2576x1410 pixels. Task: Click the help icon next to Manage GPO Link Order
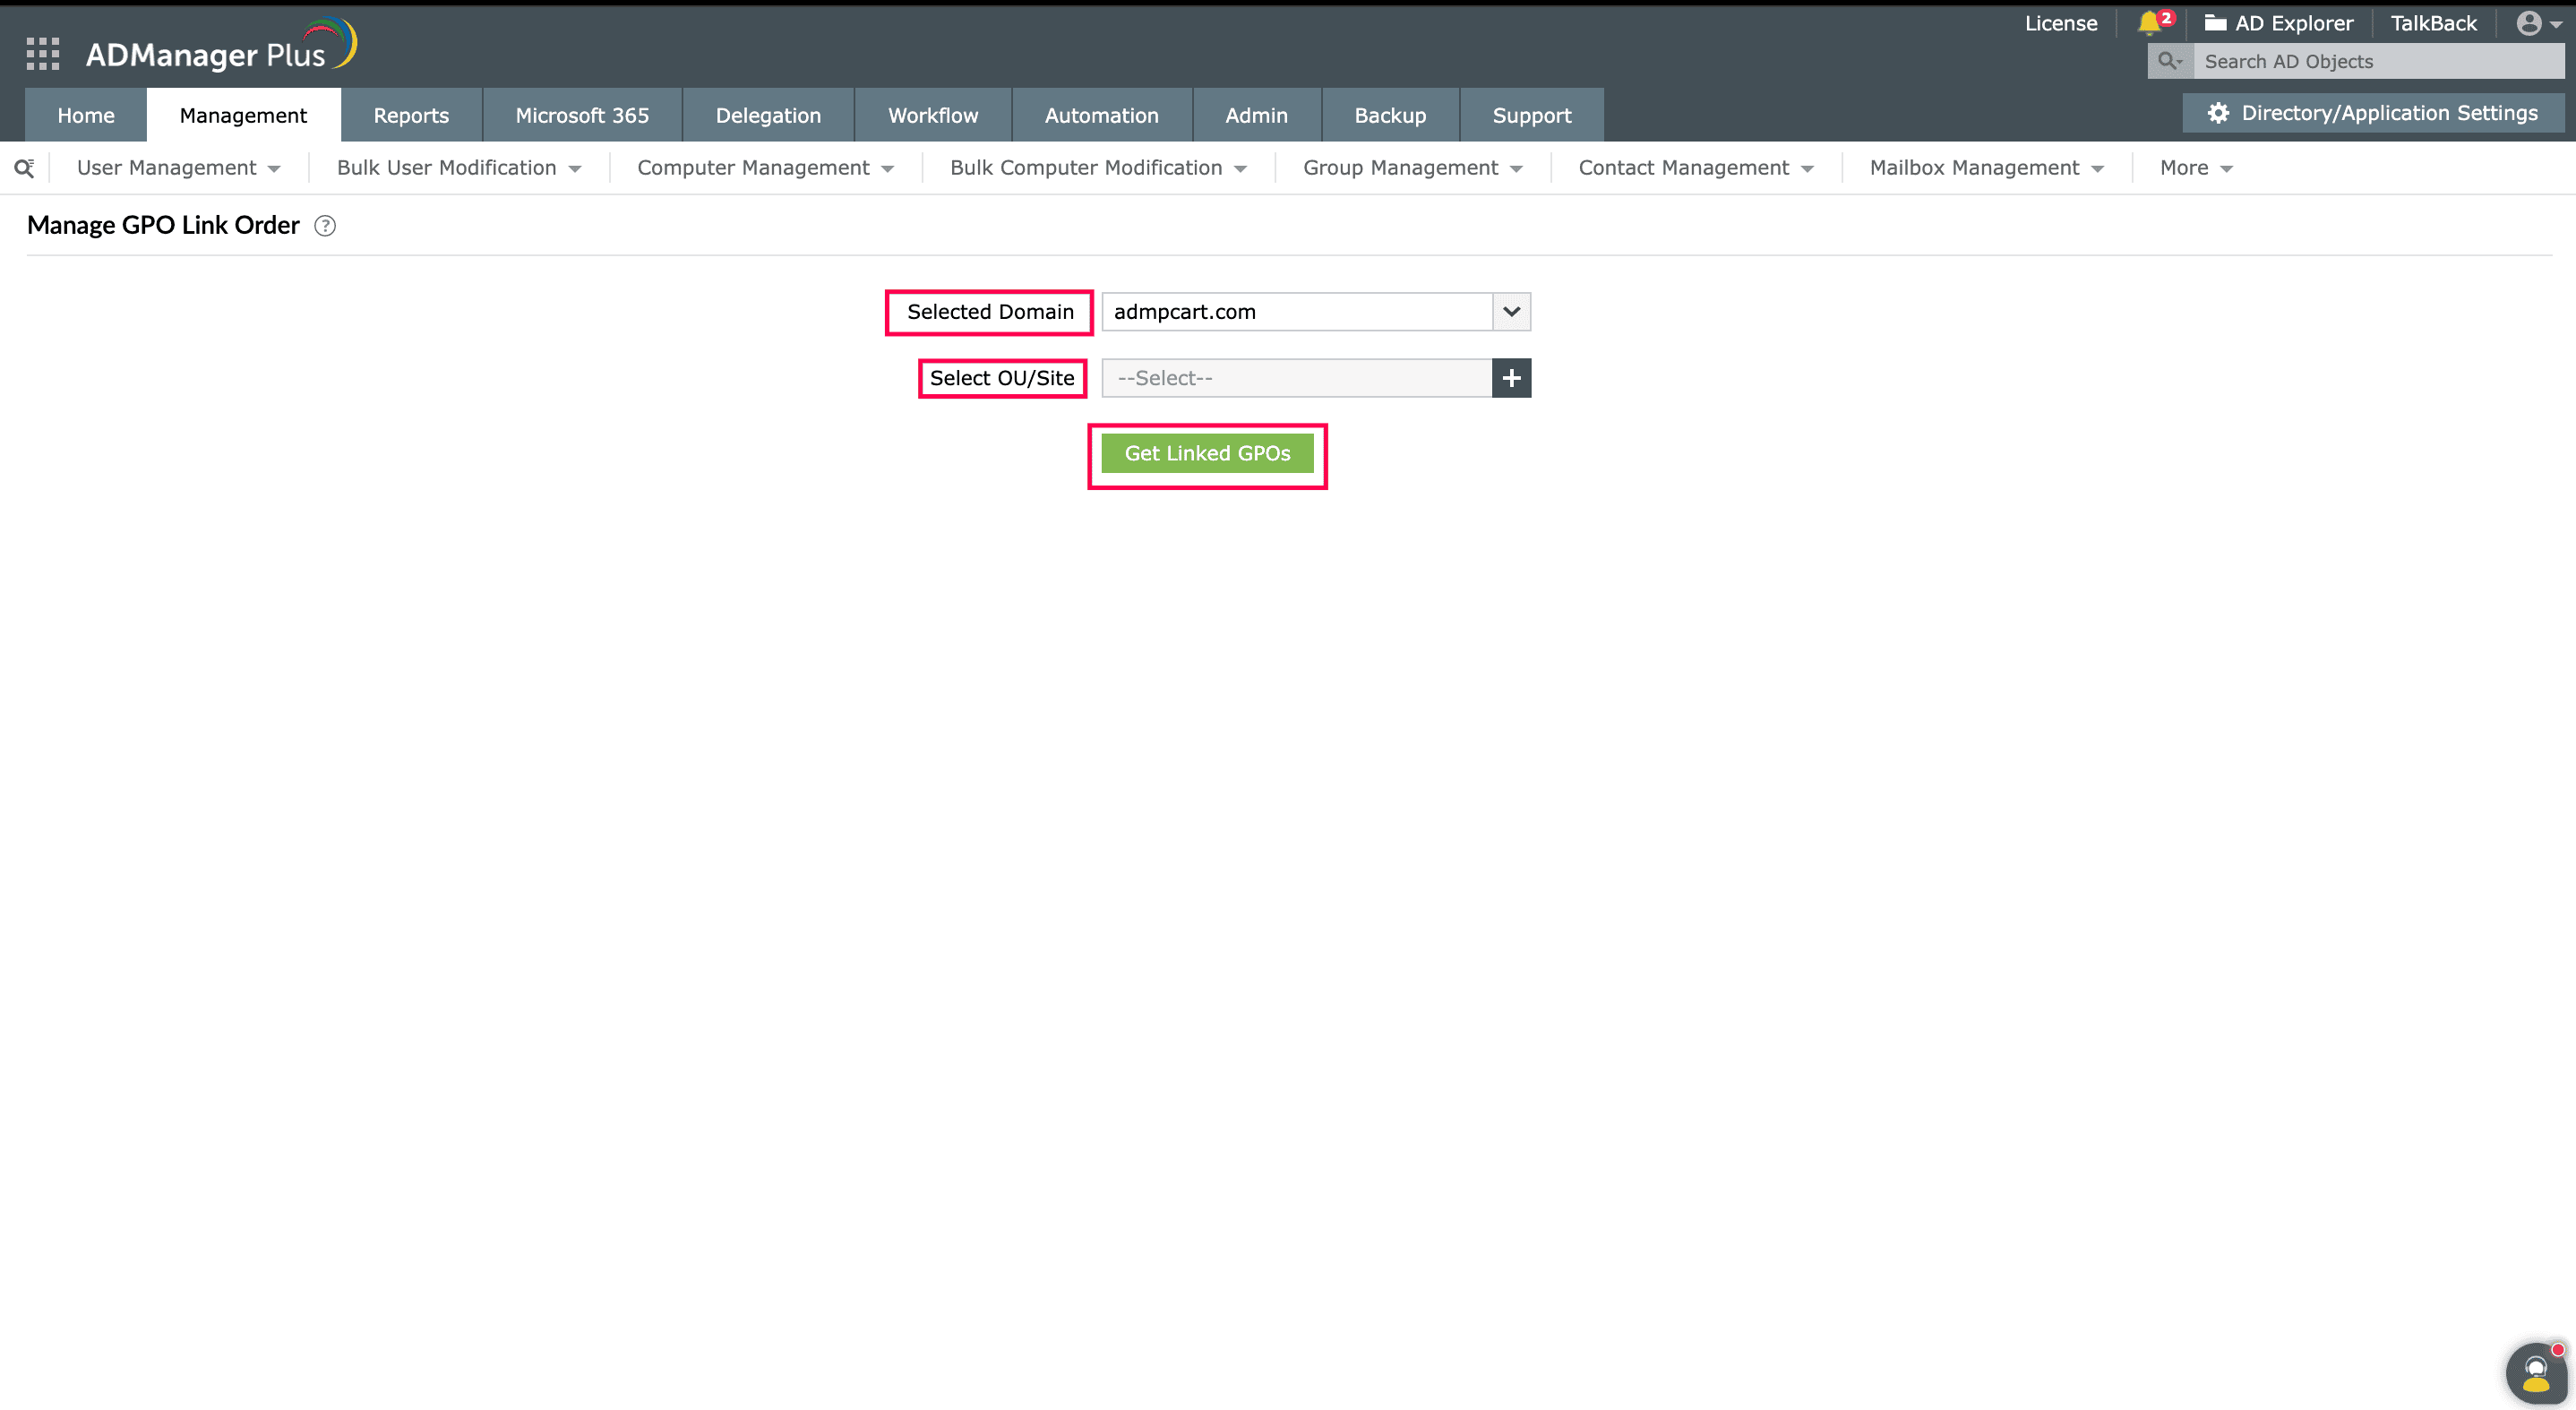(324, 226)
